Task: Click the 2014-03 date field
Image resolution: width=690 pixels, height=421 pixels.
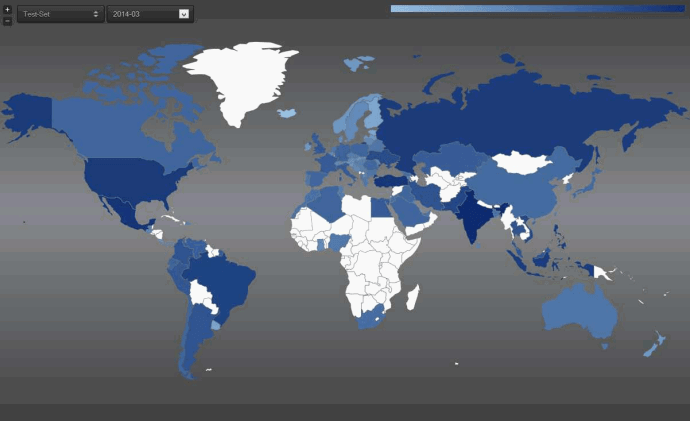Action: [150, 14]
